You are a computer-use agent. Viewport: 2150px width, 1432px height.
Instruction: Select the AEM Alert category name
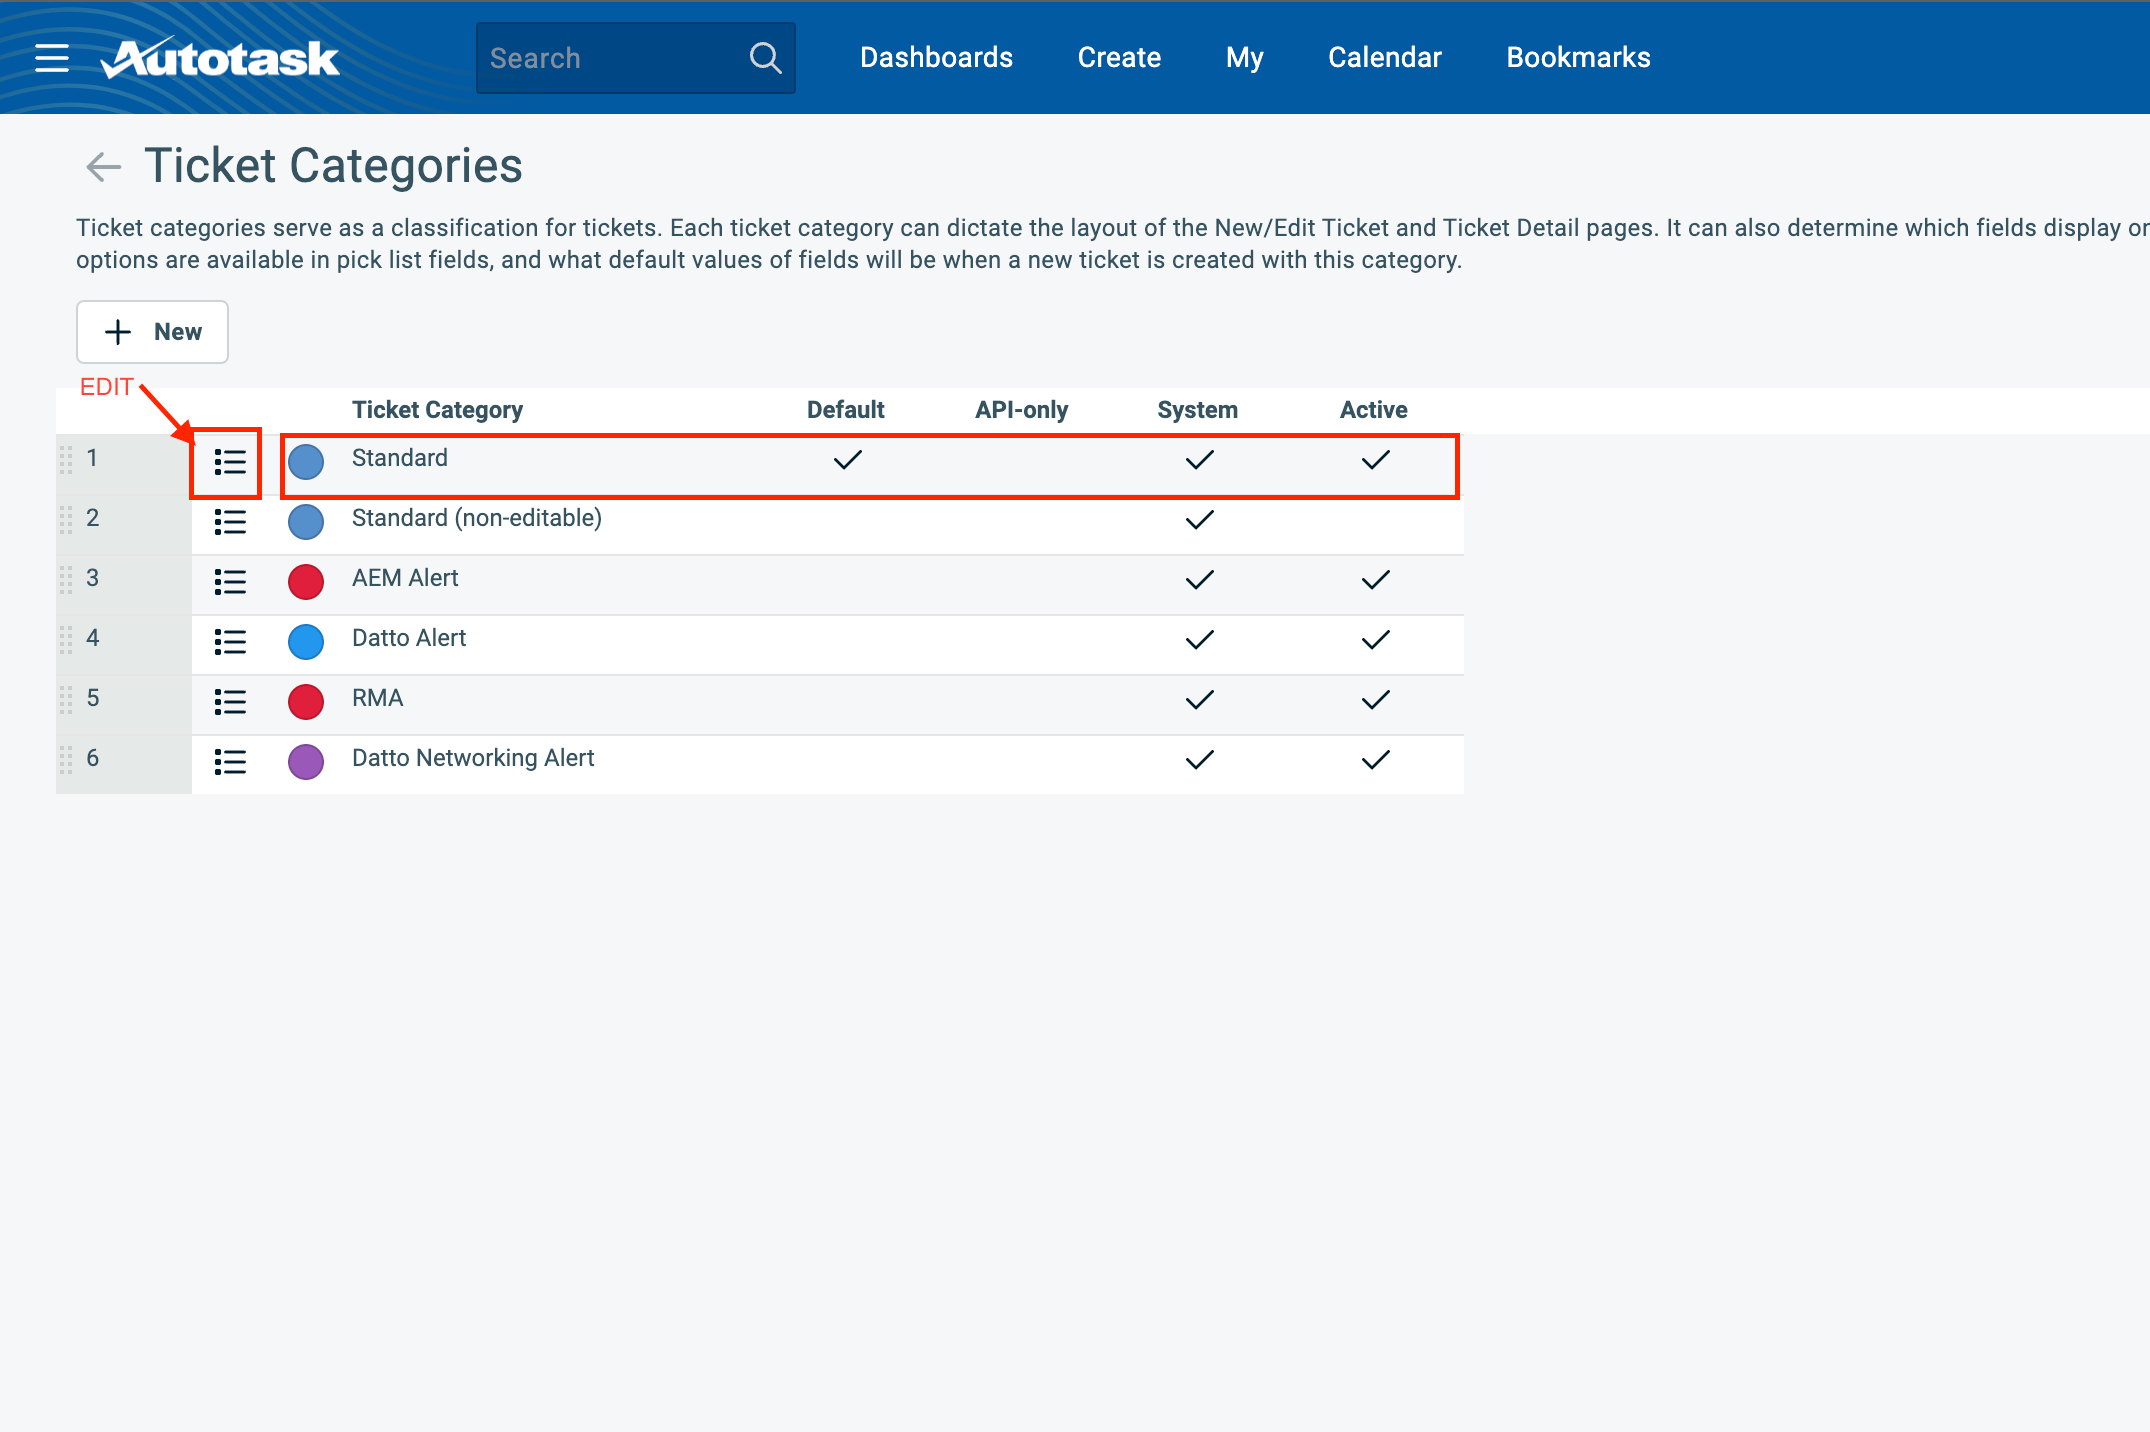point(405,578)
